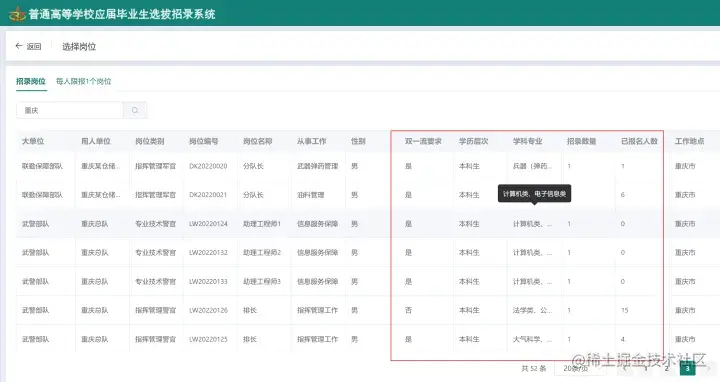
Task: Click the 助理工程师2 post name
Action: [x=262, y=253]
